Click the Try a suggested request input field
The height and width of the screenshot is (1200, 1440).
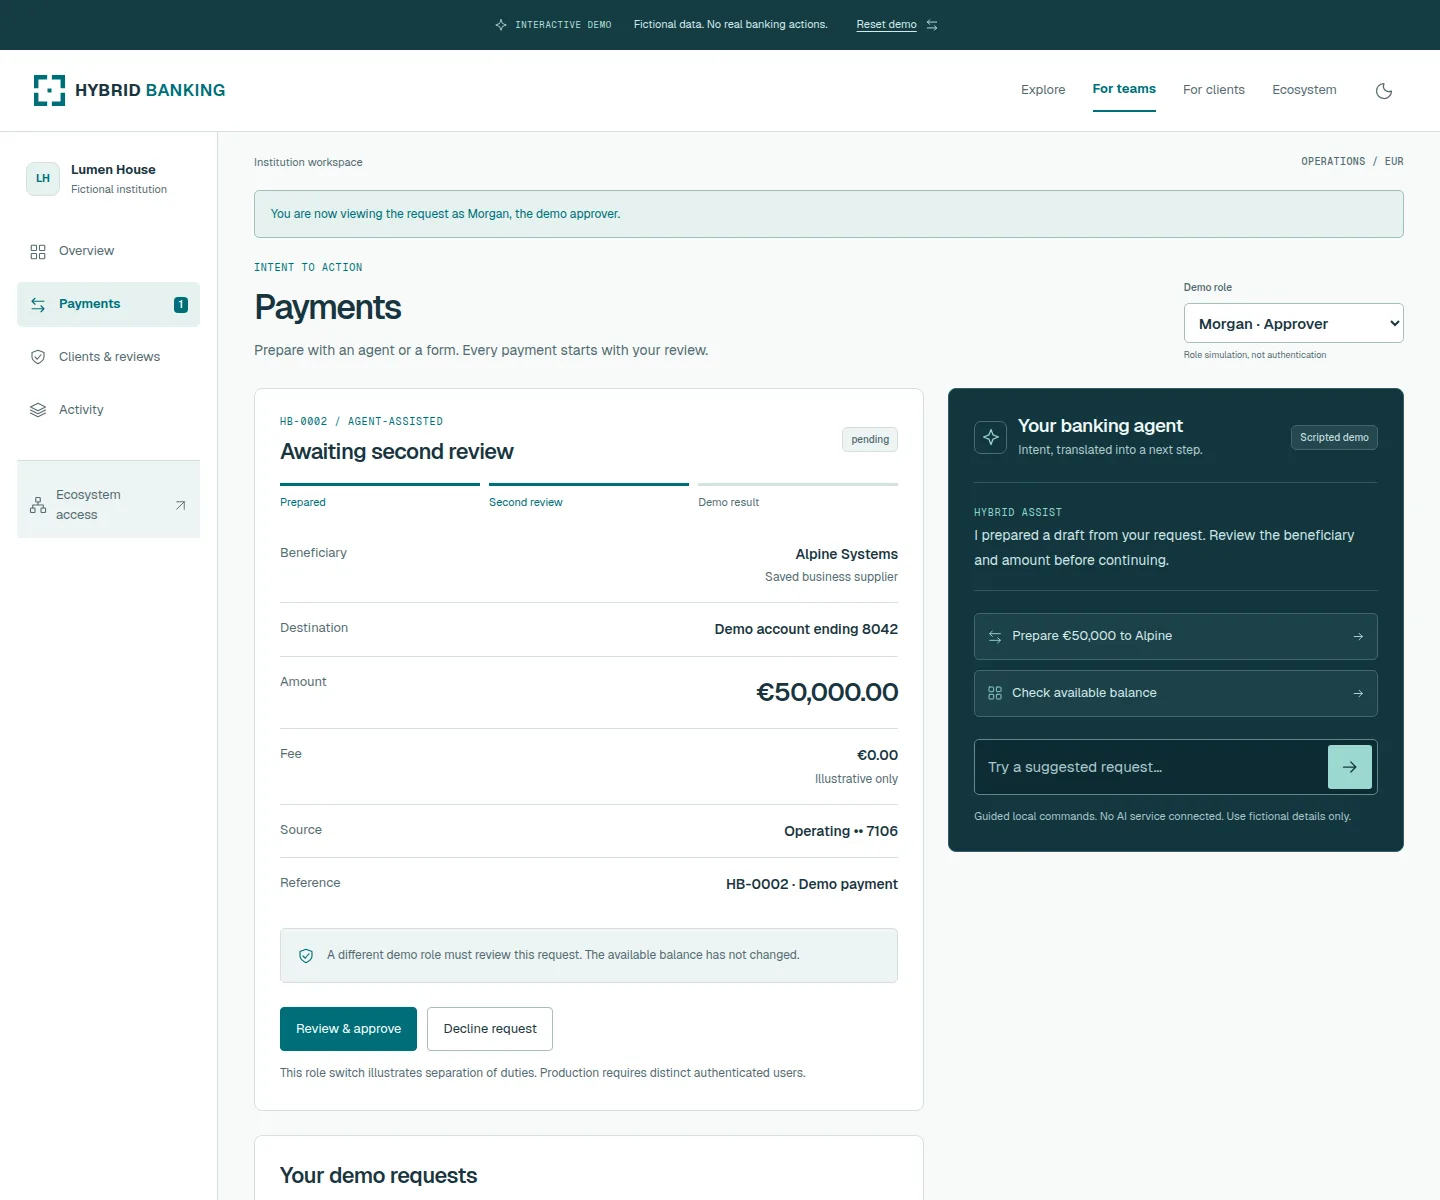1151,767
